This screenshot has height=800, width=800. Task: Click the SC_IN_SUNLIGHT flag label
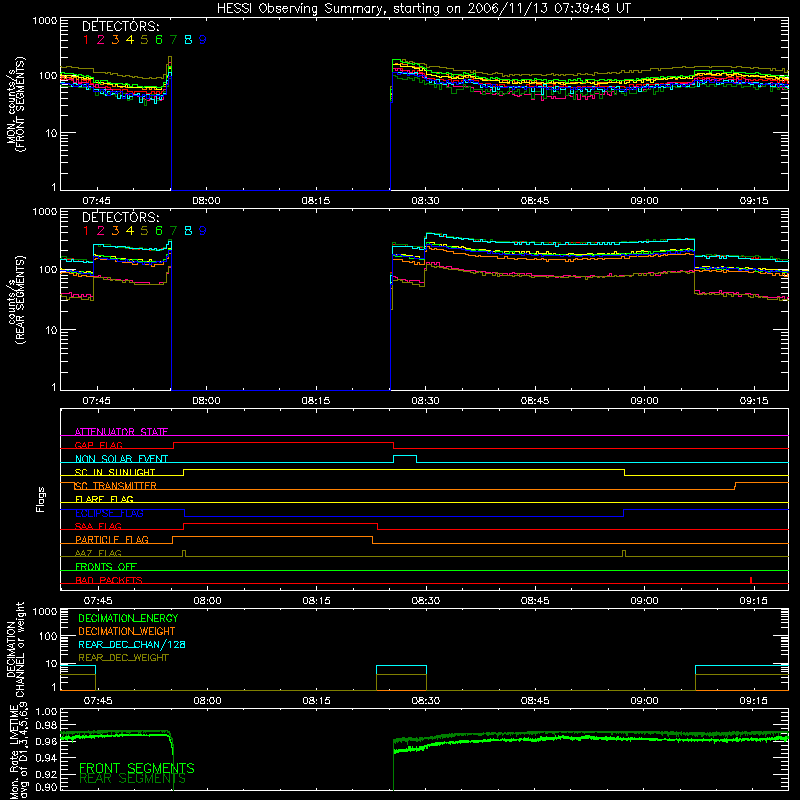coord(115,472)
